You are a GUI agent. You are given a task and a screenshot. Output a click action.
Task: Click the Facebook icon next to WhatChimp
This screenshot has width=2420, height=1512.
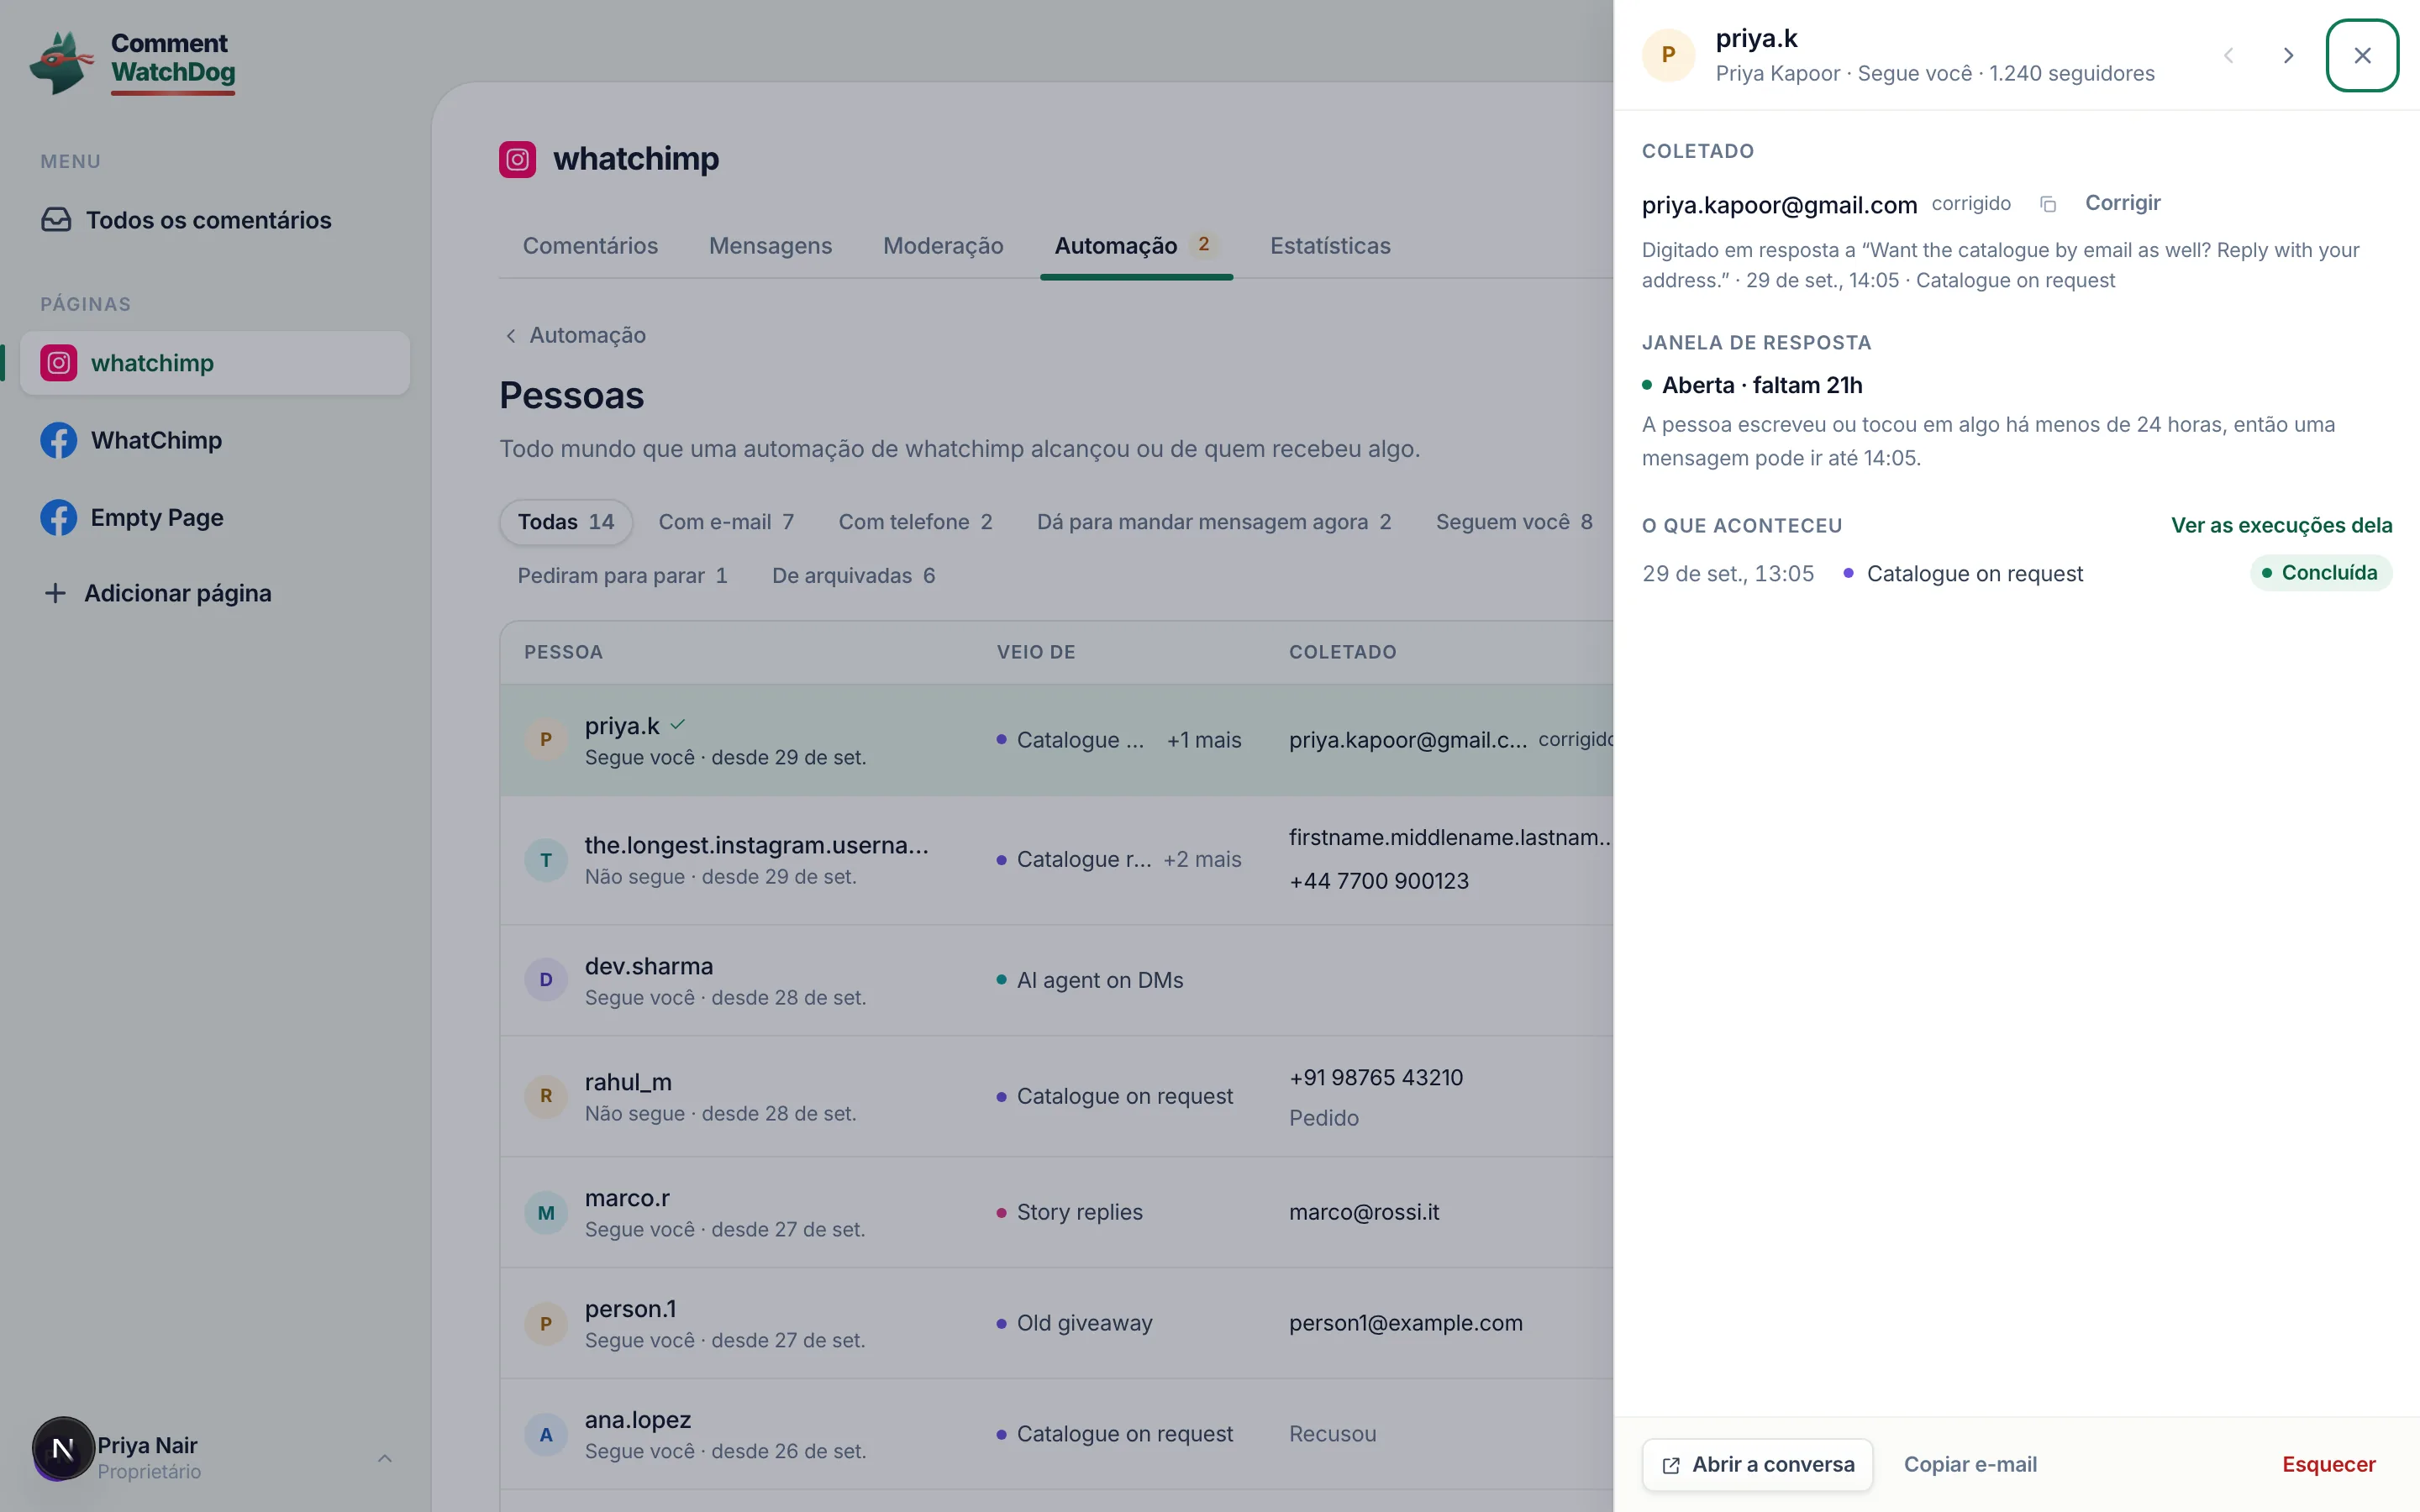pos(59,440)
